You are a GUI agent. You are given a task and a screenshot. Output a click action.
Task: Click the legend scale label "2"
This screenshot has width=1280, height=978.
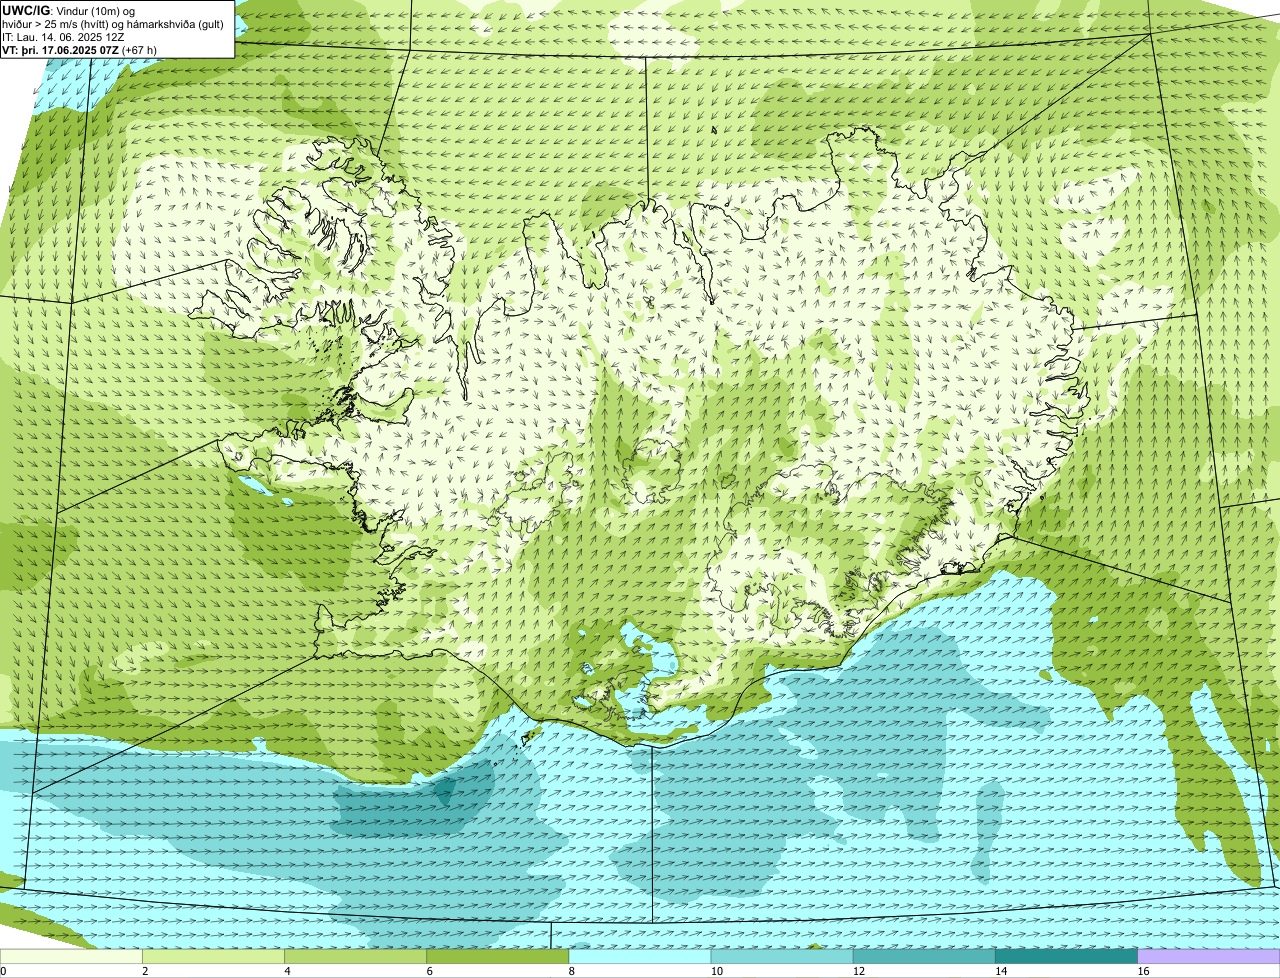(145, 971)
